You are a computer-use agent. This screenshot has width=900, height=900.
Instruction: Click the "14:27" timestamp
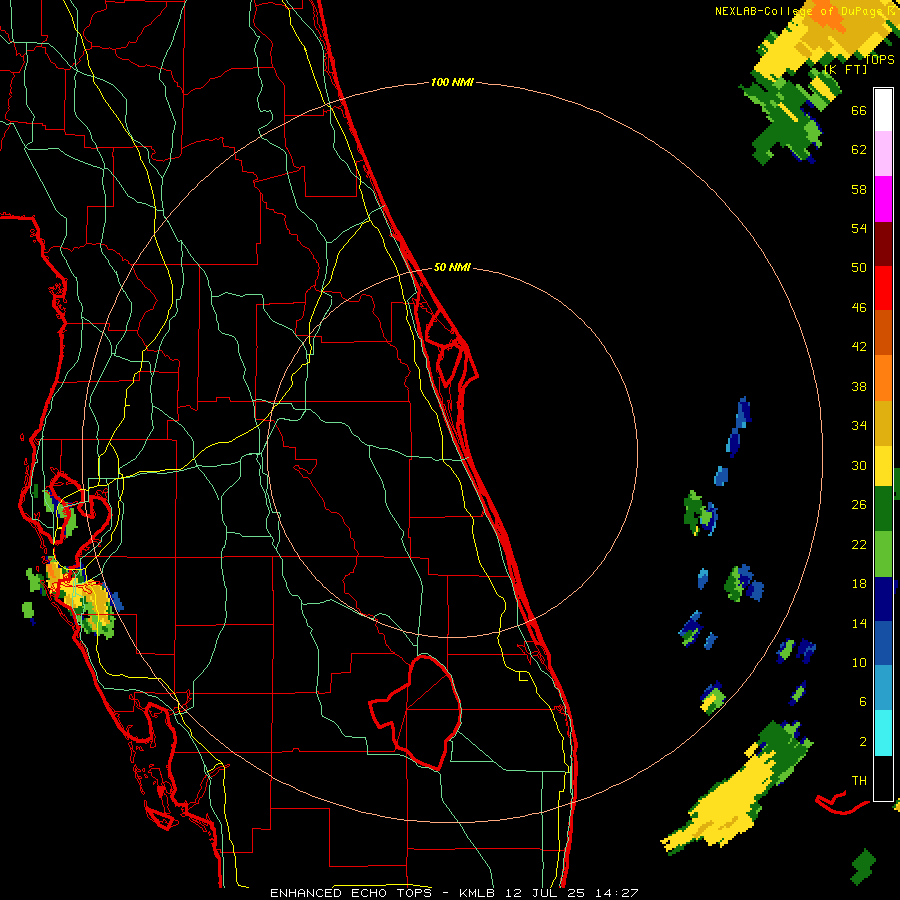tap(617, 893)
